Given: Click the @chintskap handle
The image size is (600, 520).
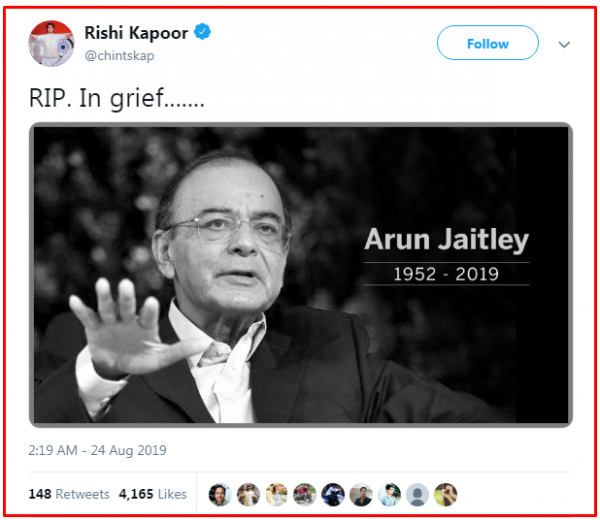Looking at the screenshot, I should pos(119,56).
